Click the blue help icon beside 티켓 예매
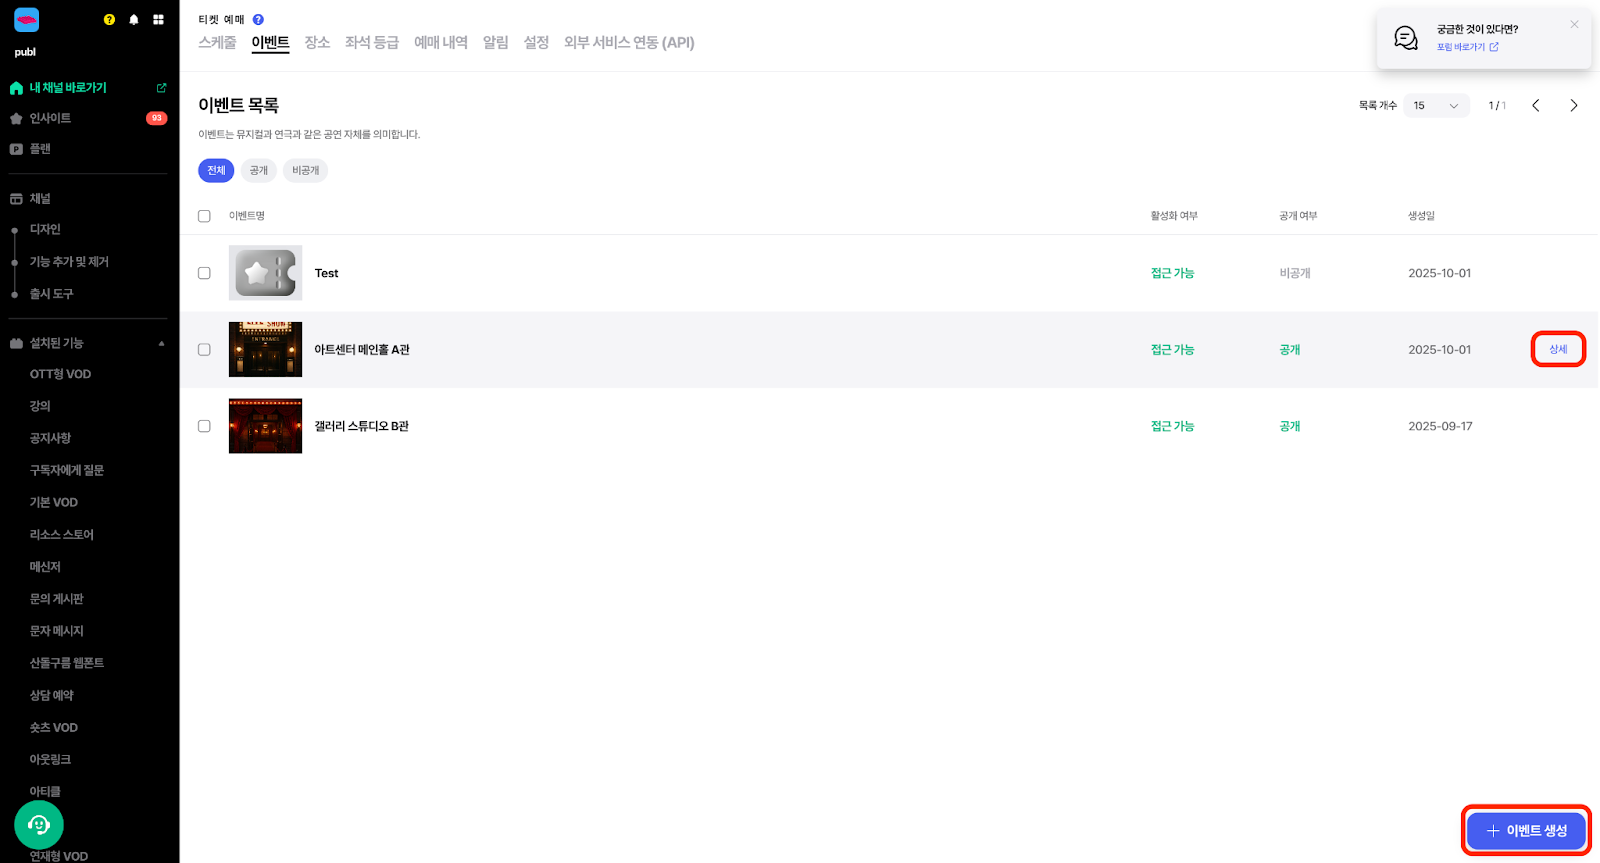This screenshot has width=1600, height=863. tap(258, 19)
